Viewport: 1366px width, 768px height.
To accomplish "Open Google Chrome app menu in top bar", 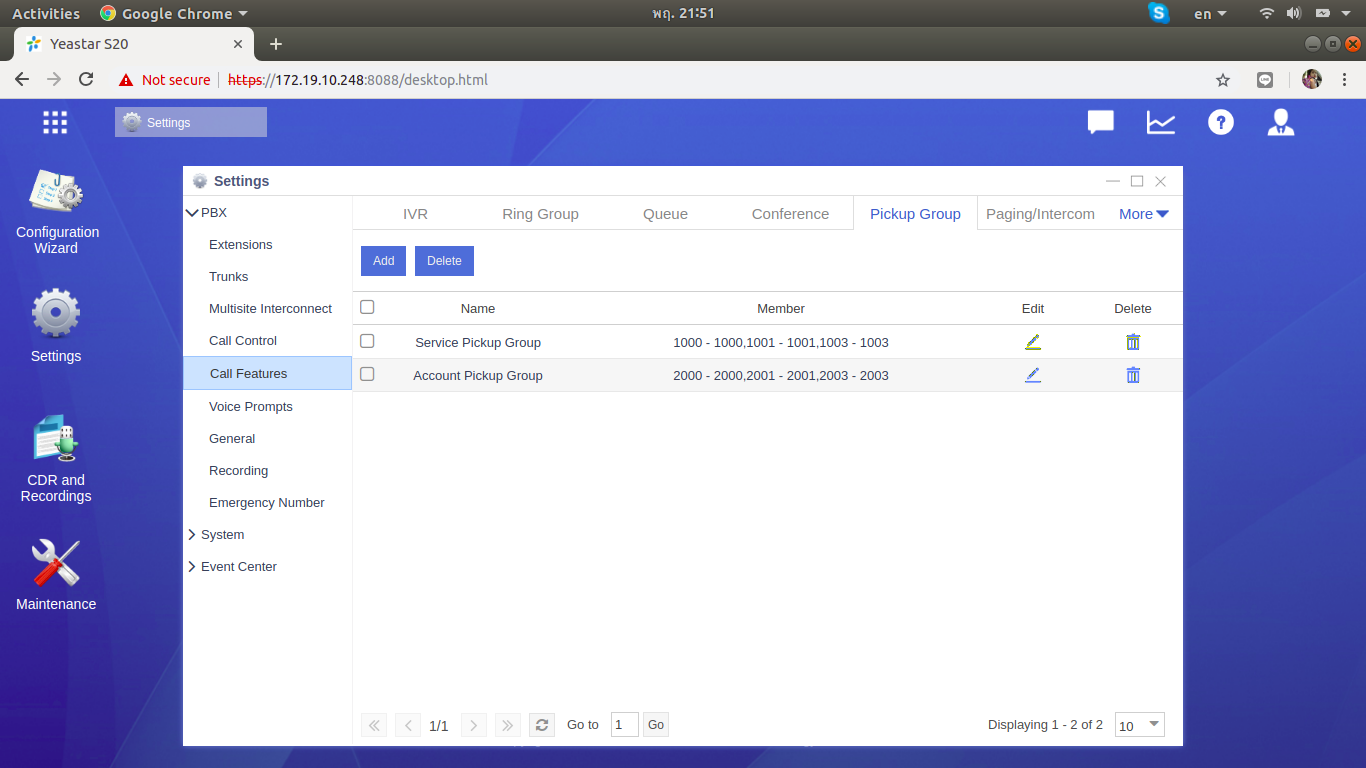I will (174, 13).
